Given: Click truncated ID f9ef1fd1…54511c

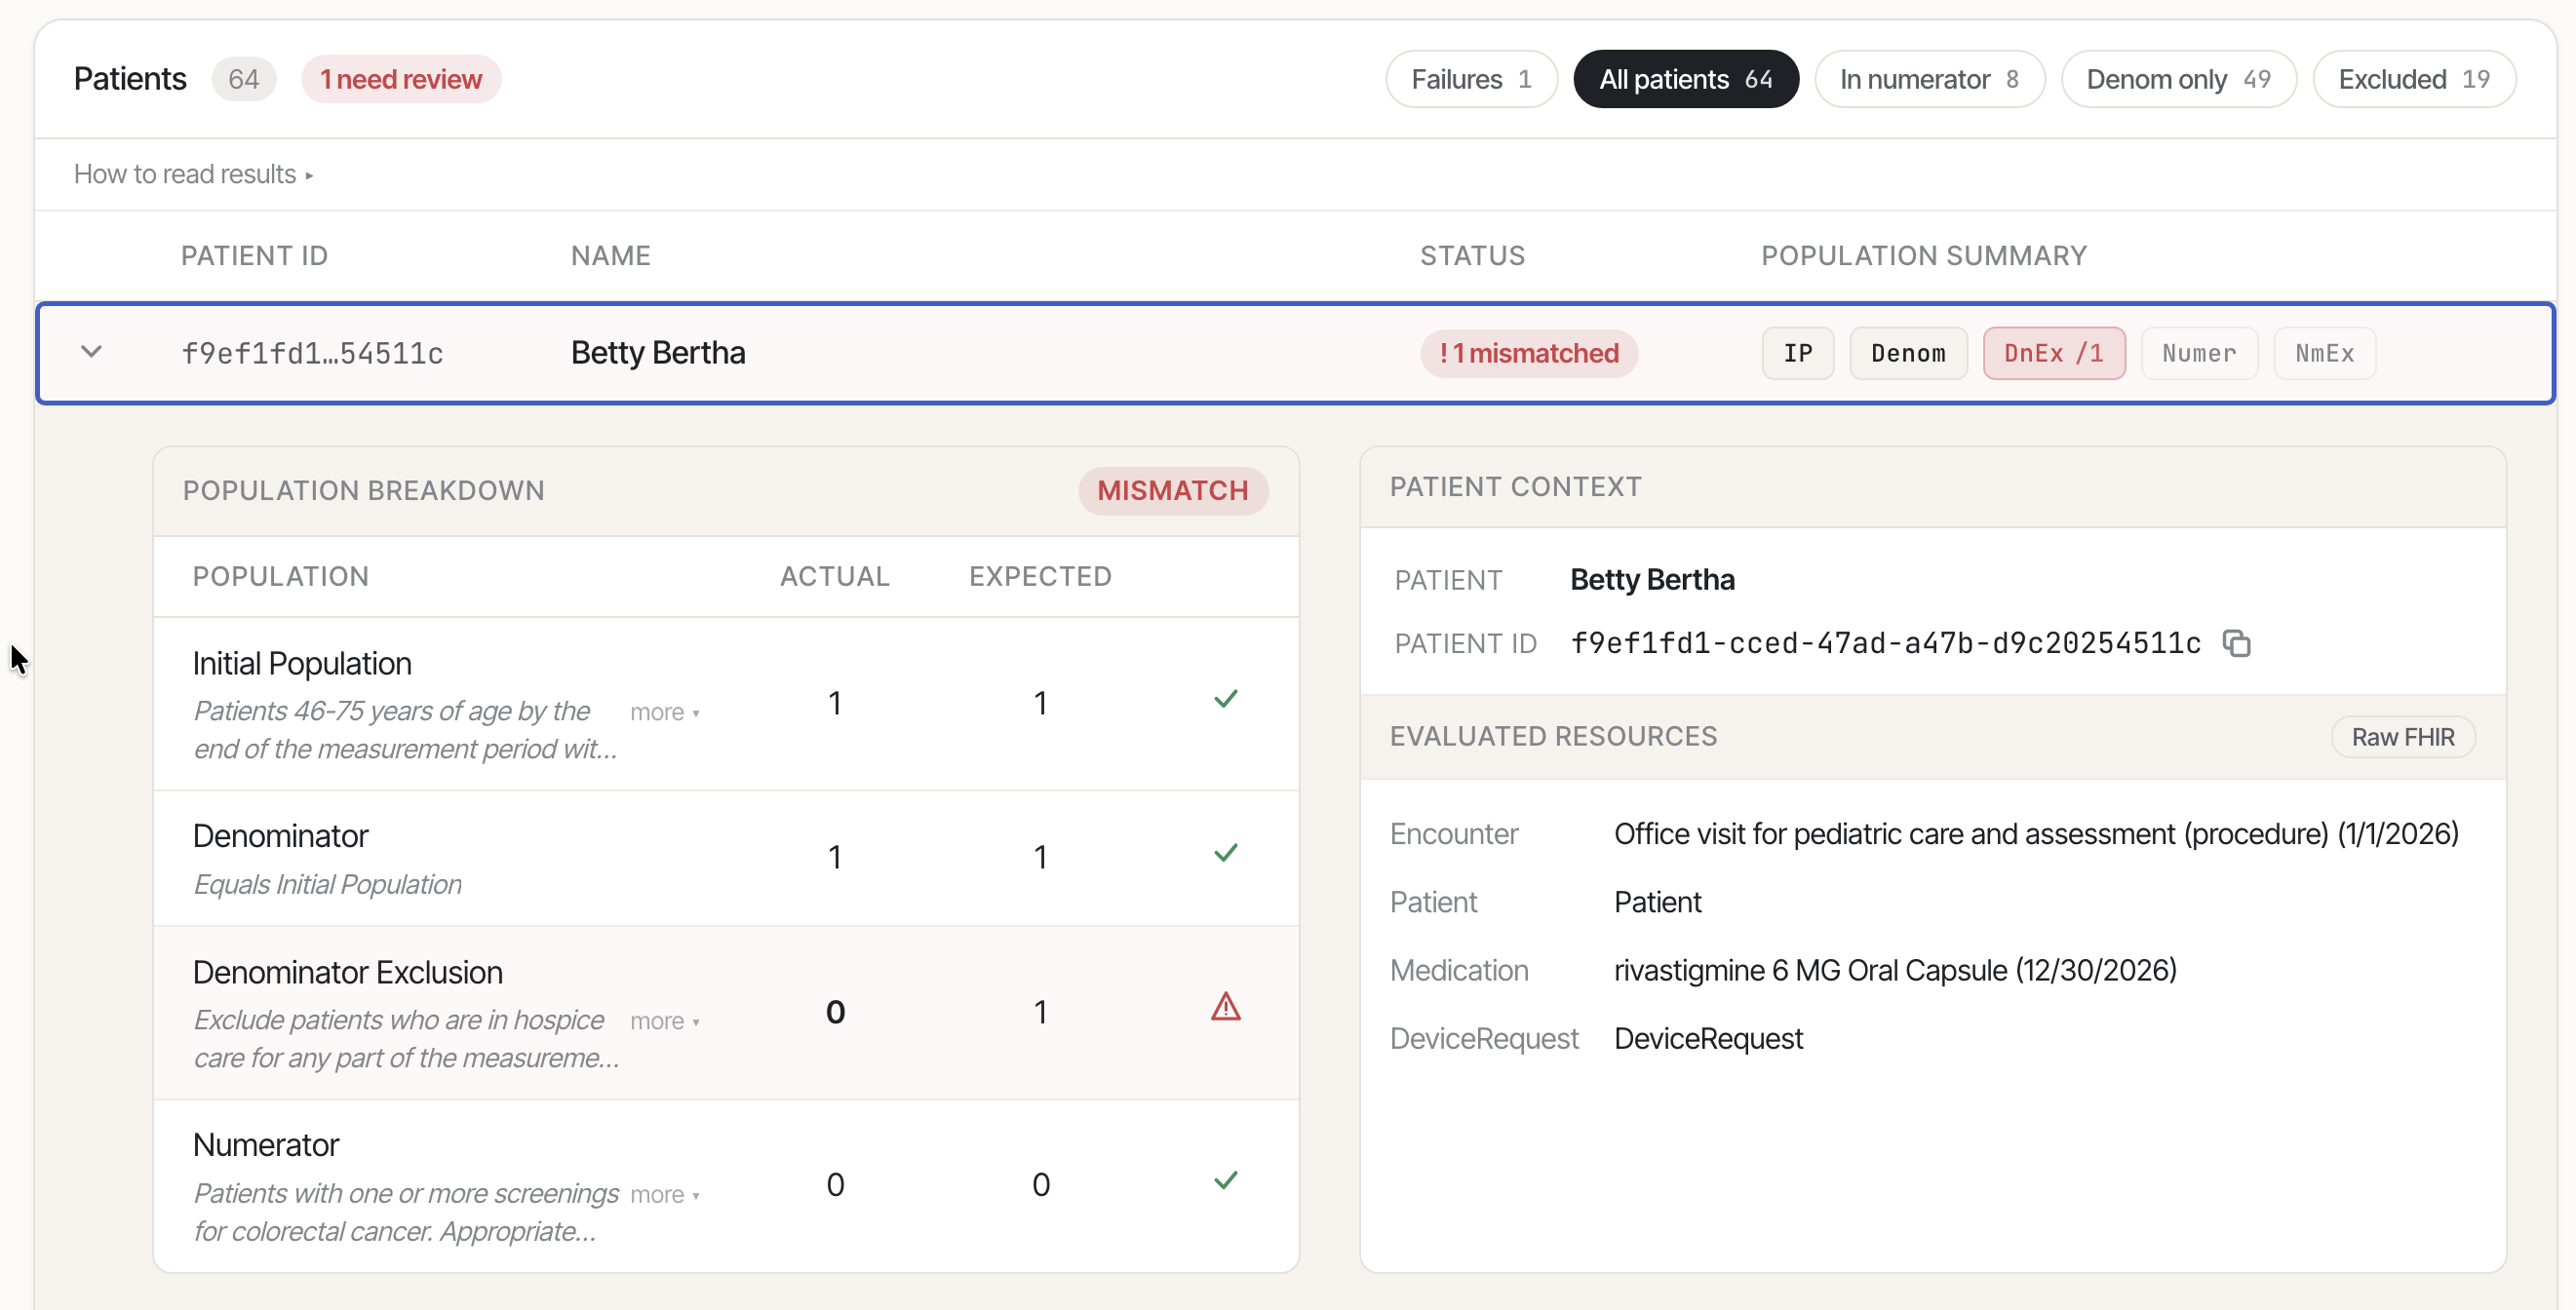Looking at the screenshot, I should pyautogui.click(x=312, y=353).
